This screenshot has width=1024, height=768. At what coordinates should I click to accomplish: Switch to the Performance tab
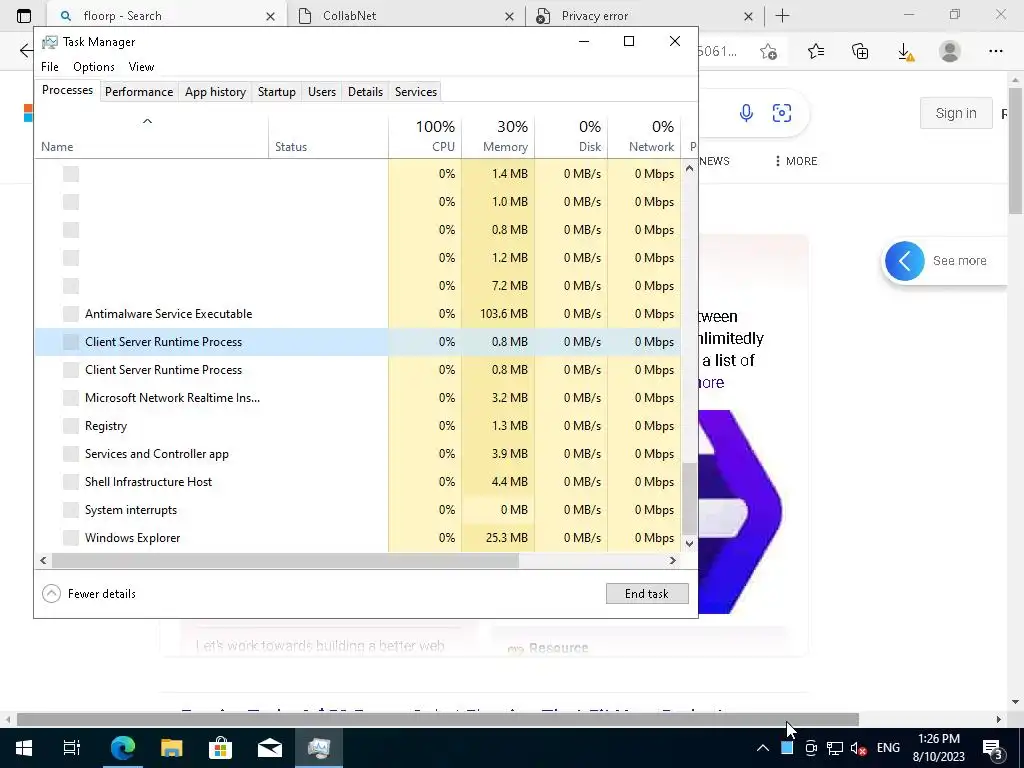[x=139, y=91]
